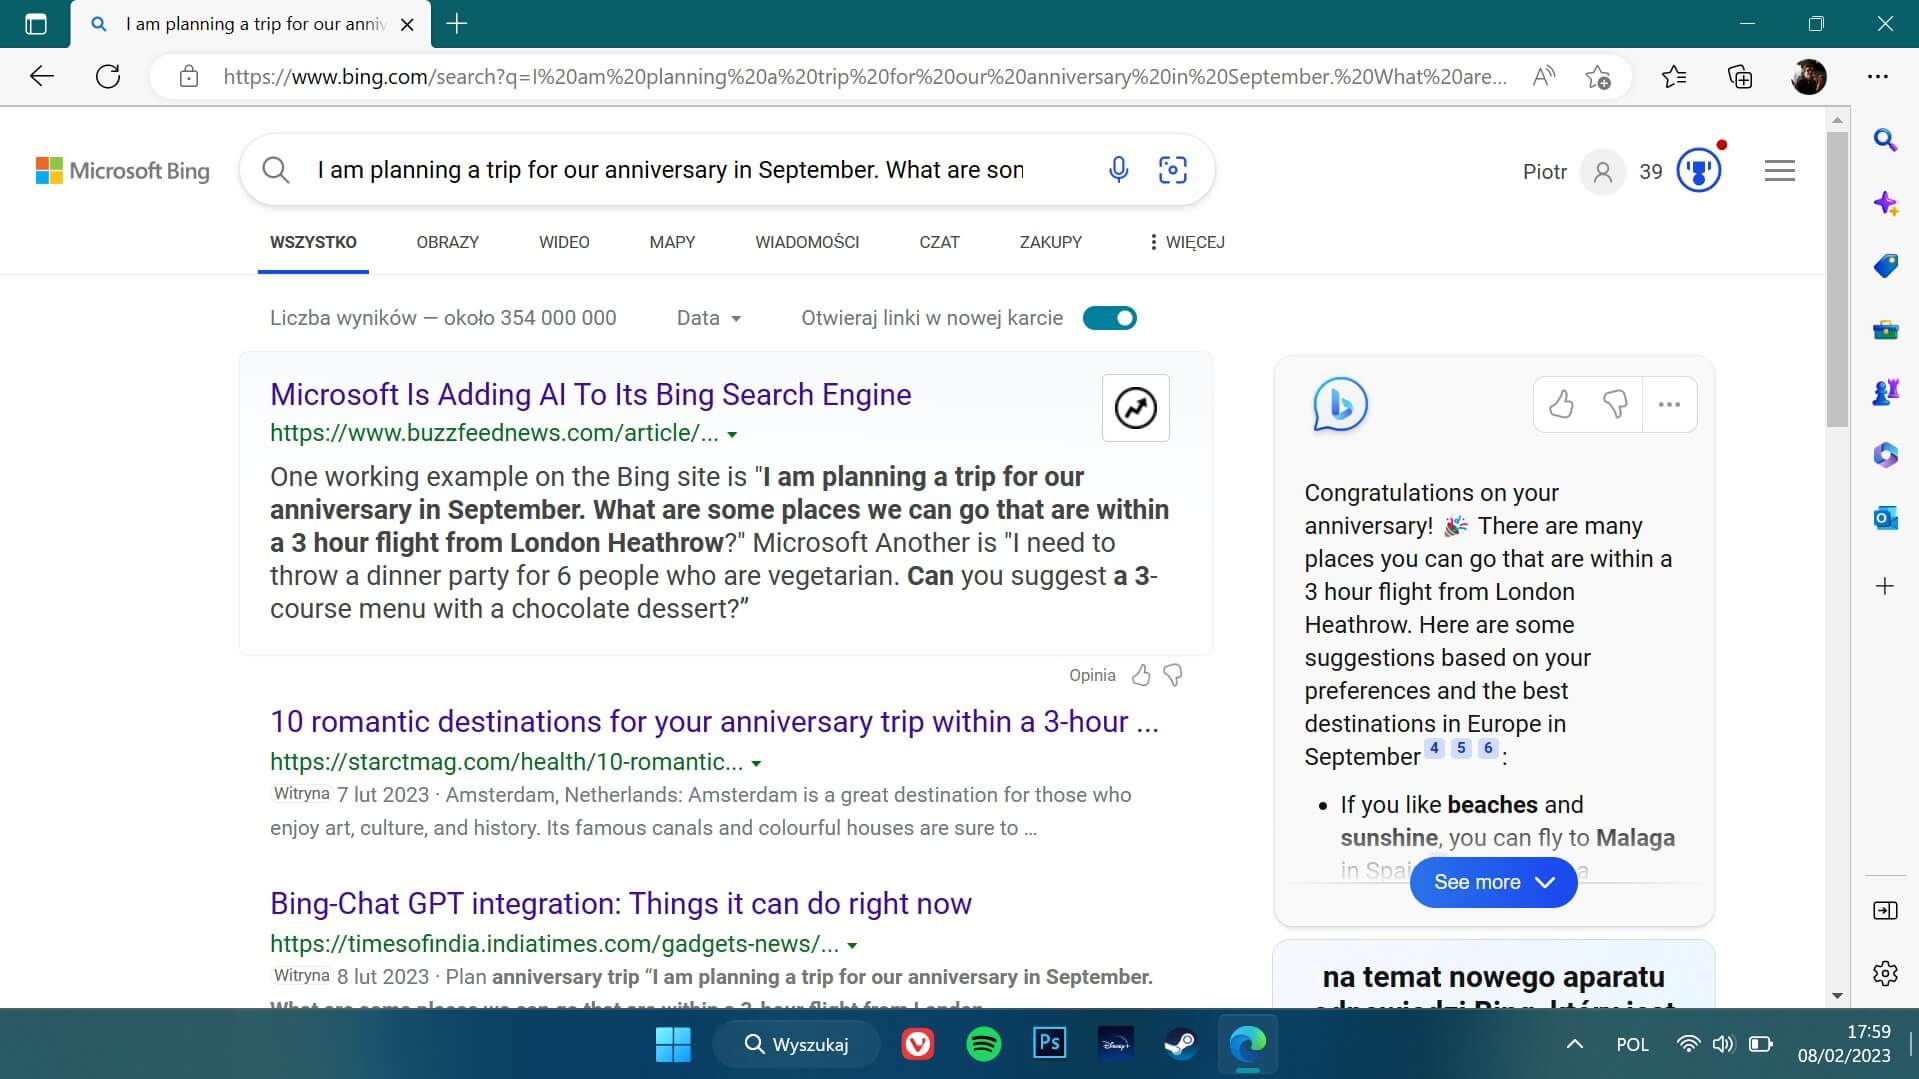Open Photoshop from the taskbar

coord(1049,1043)
